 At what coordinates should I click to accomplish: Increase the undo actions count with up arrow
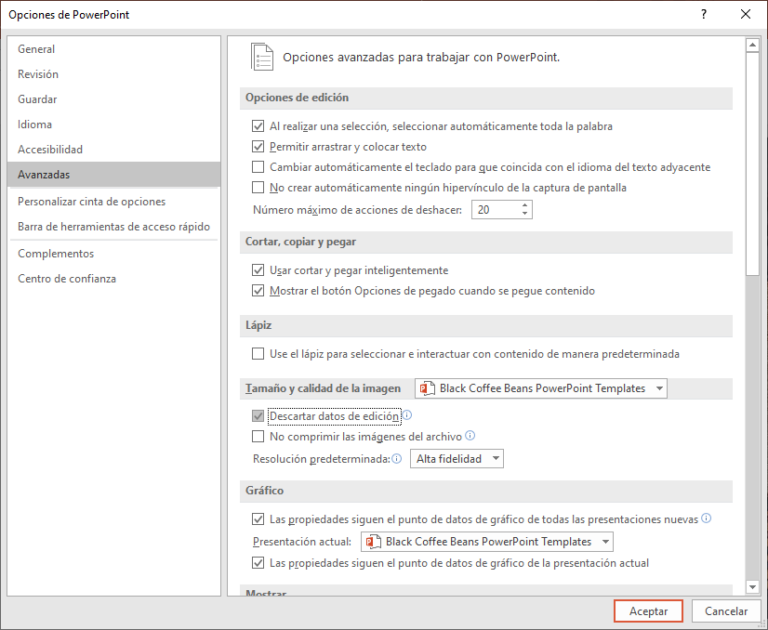click(x=526, y=205)
